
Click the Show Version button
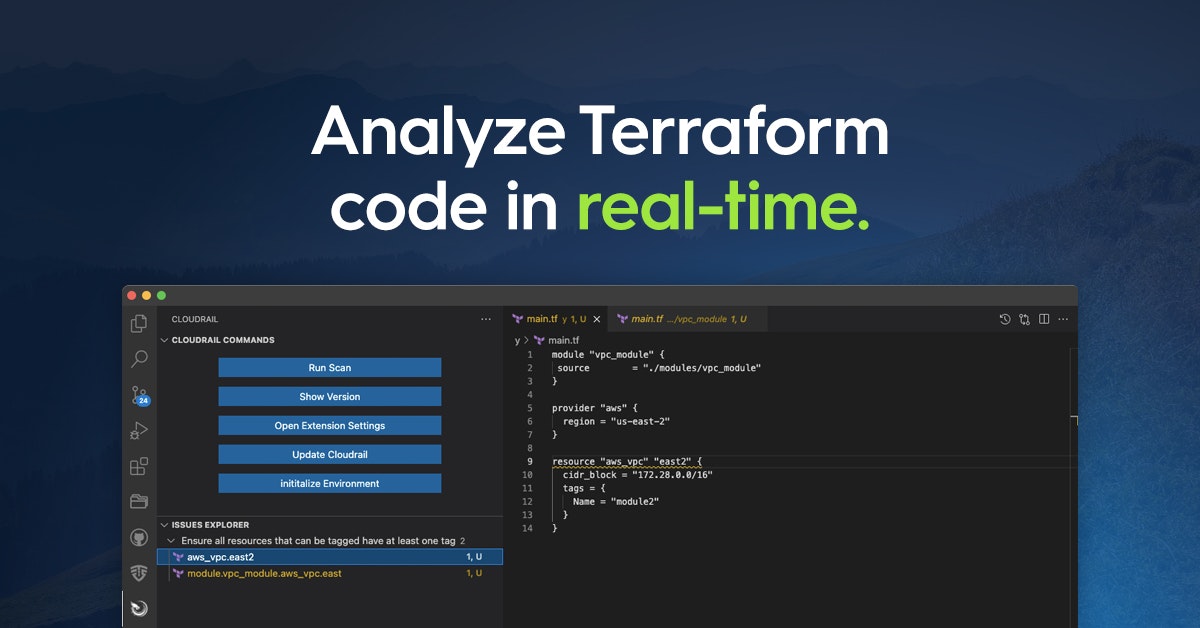pyautogui.click(x=329, y=396)
